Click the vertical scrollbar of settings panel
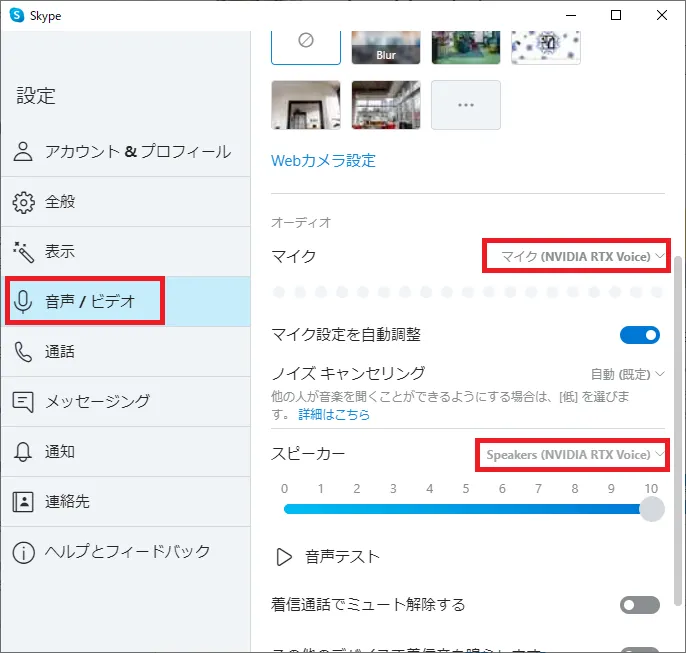Image resolution: width=686 pixels, height=653 pixels. [678, 431]
